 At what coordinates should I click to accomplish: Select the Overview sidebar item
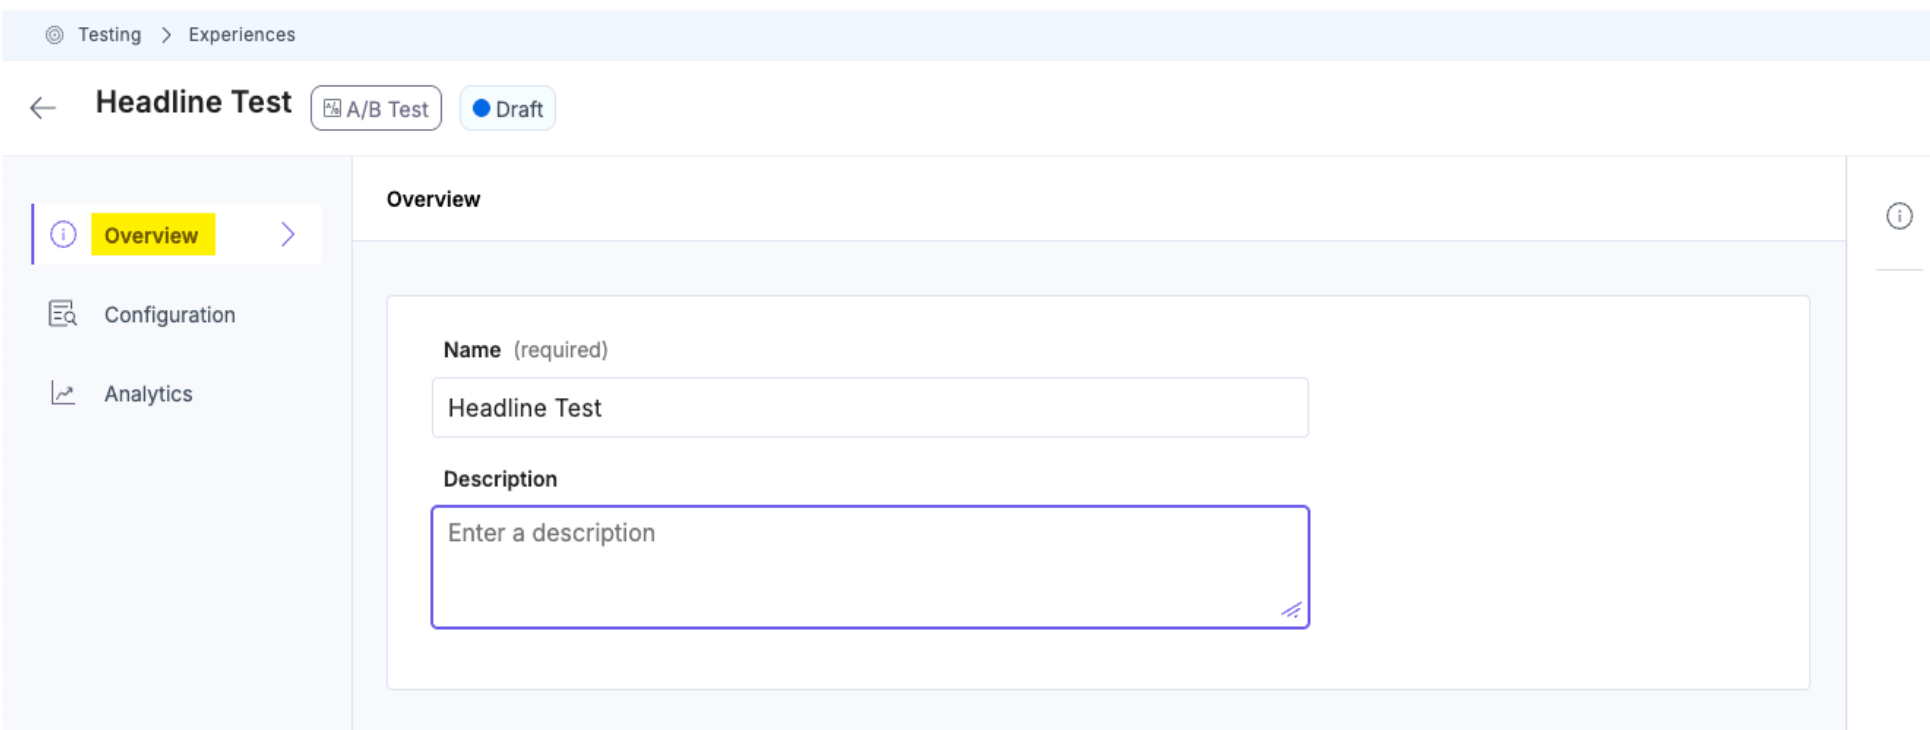[152, 235]
